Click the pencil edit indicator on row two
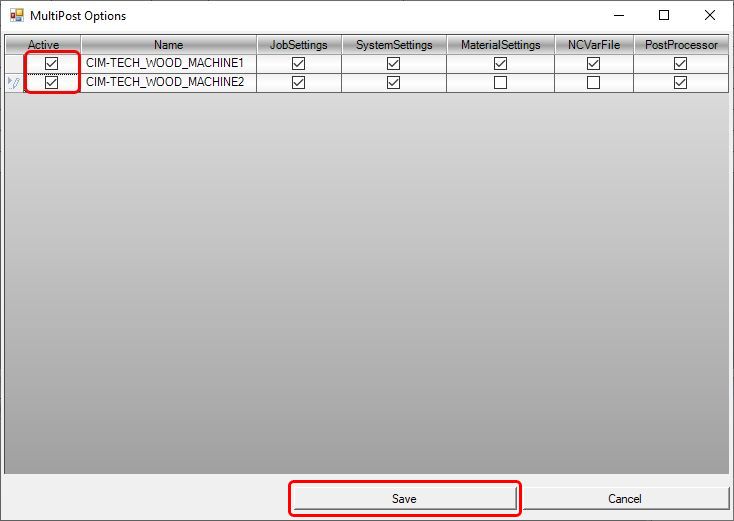 pyautogui.click(x=13, y=83)
